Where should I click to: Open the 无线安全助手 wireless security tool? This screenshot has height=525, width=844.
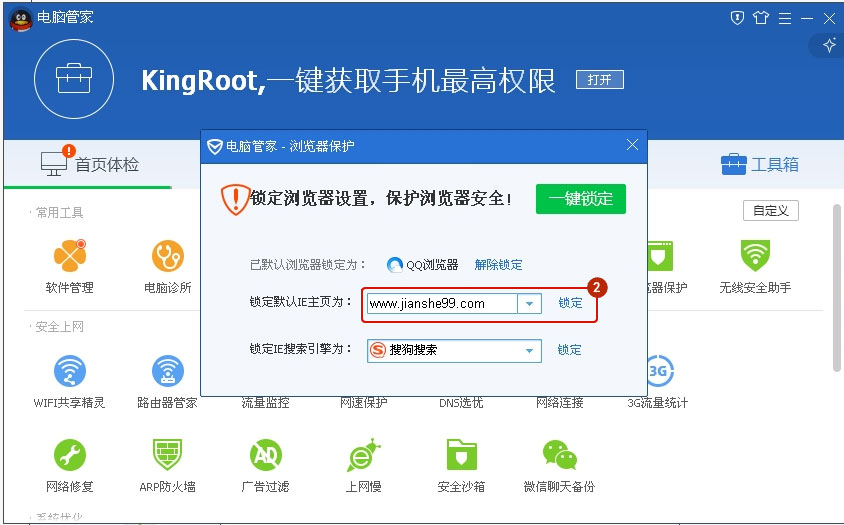coord(754,257)
